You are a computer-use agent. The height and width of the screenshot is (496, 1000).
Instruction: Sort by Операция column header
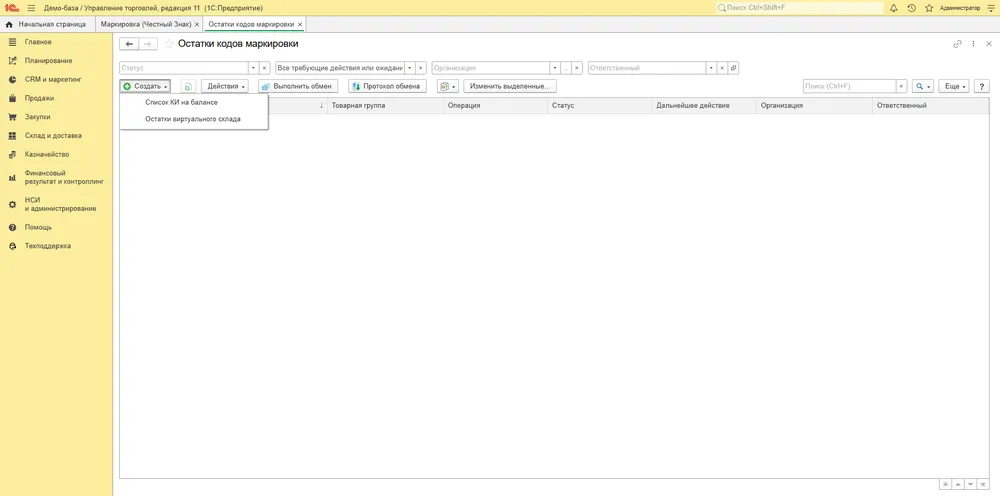(x=496, y=106)
